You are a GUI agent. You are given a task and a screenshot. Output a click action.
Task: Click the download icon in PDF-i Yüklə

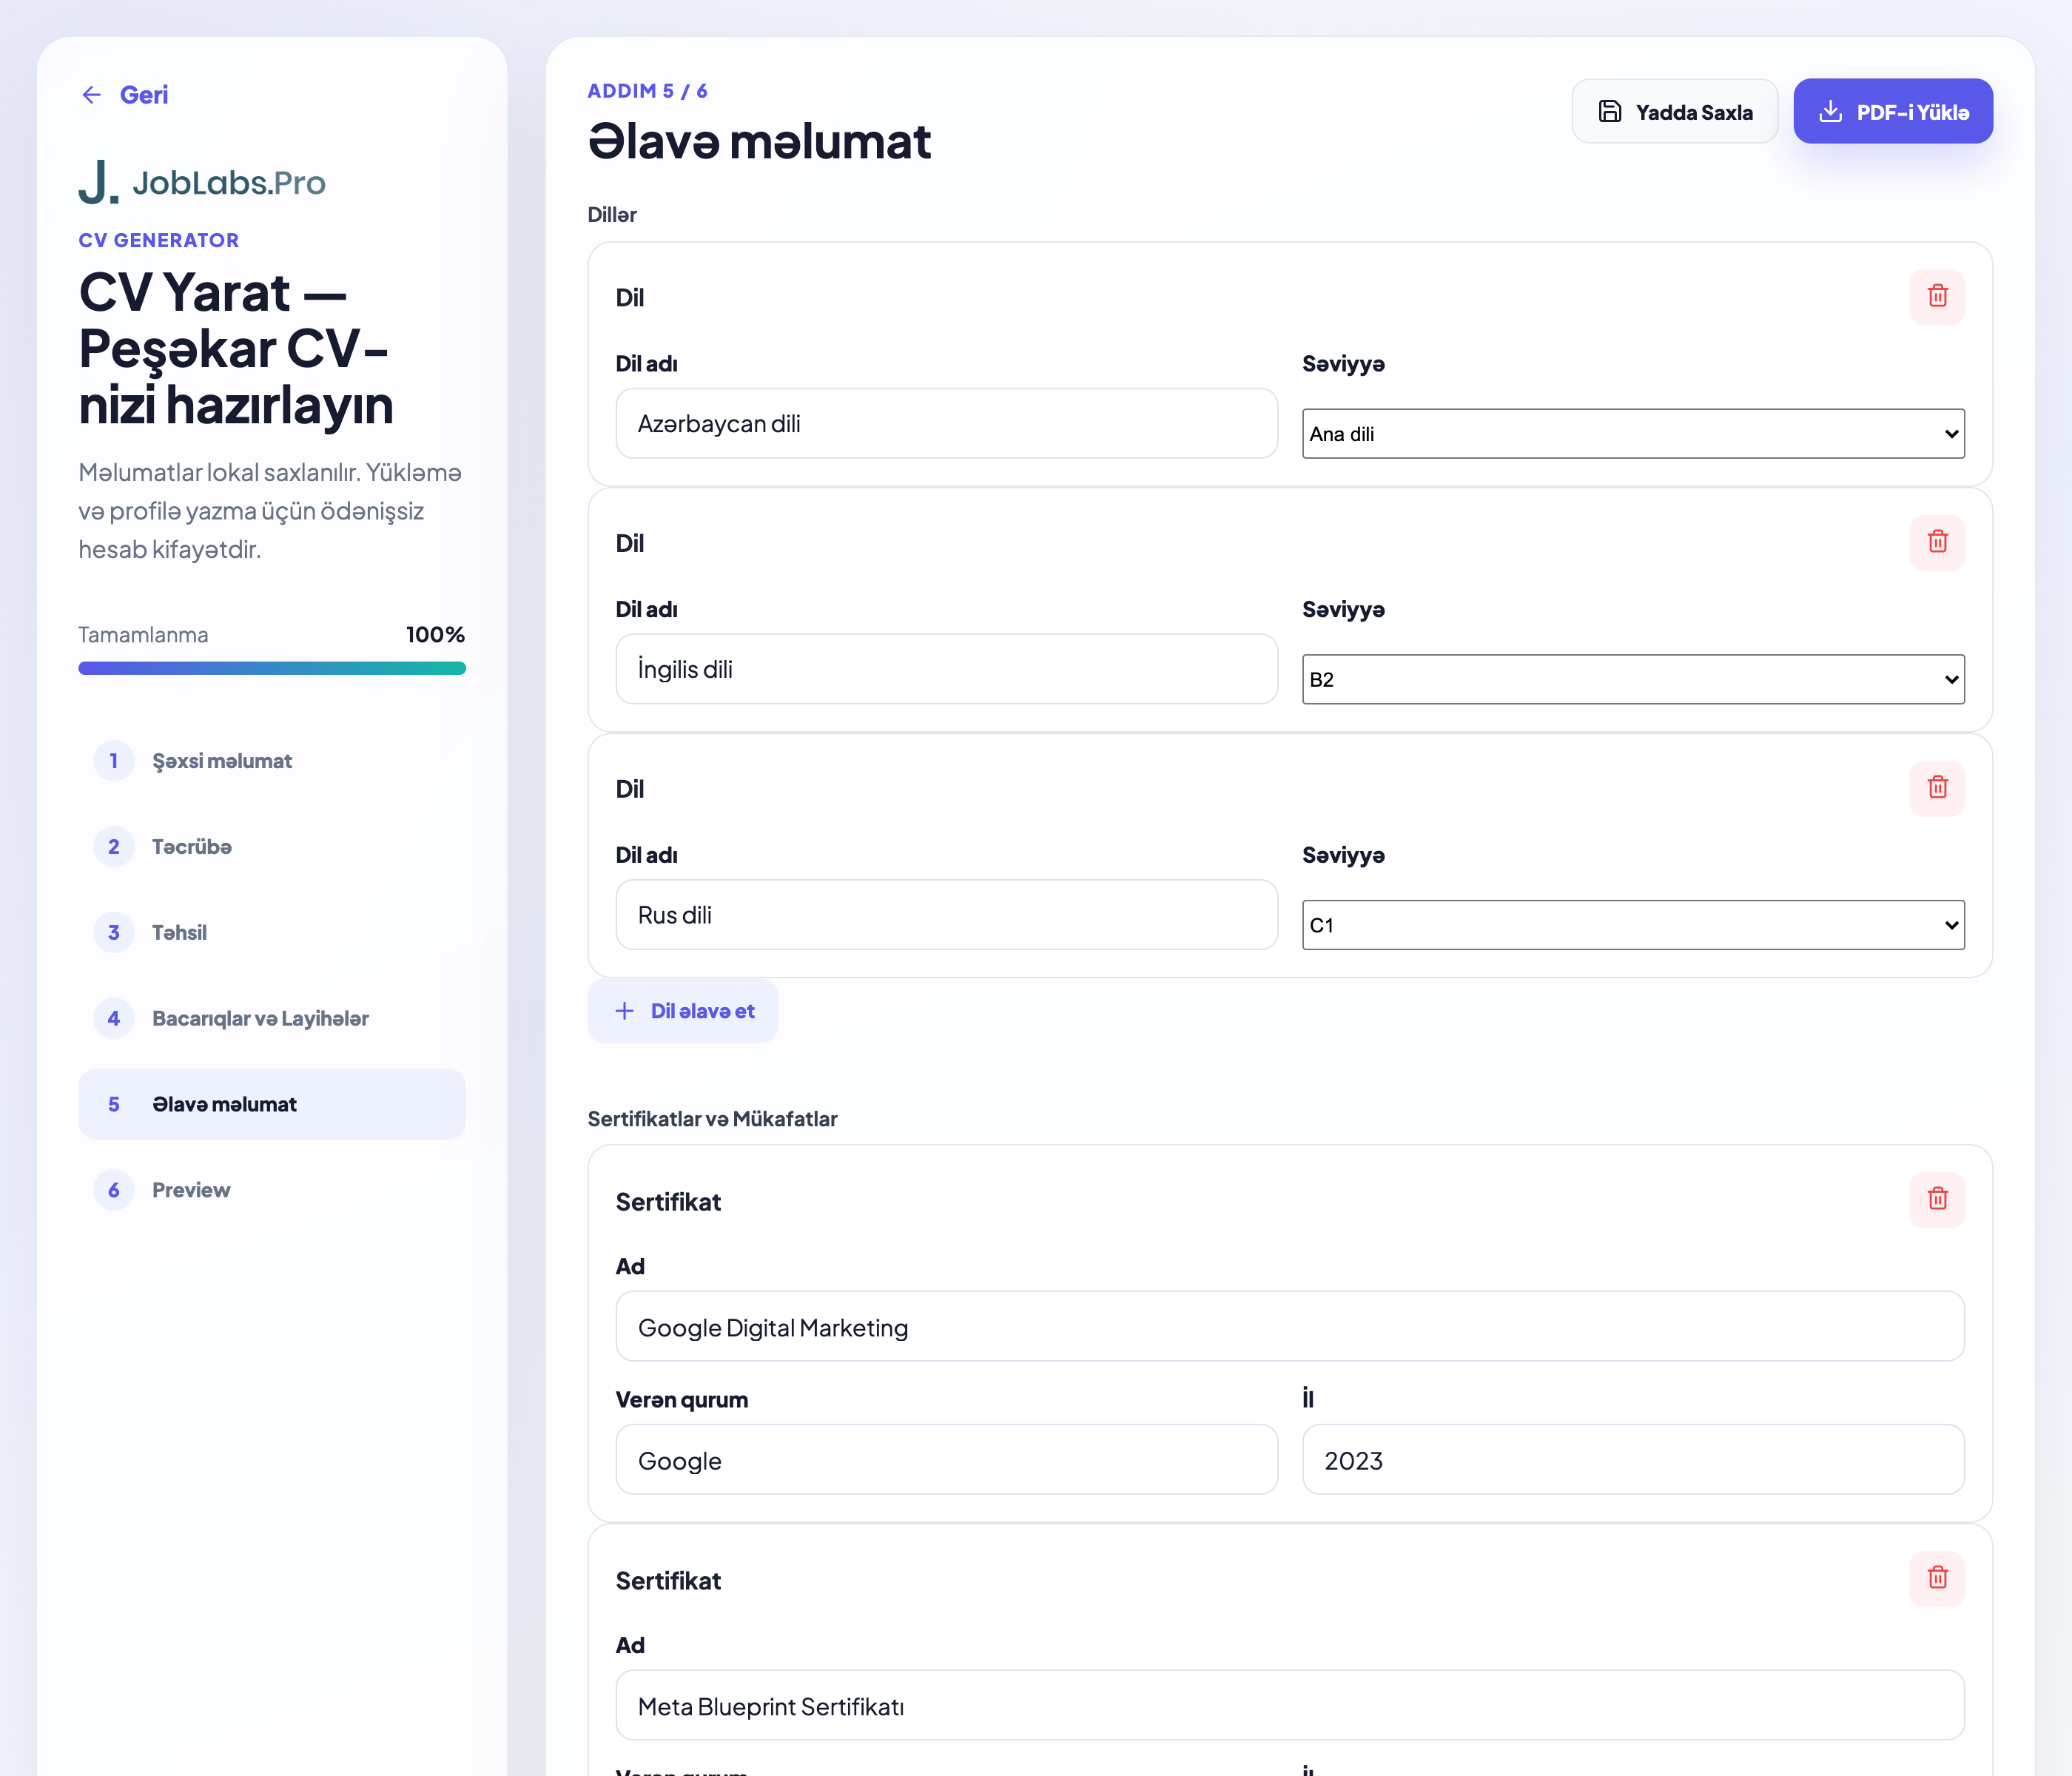[x=1830, y=111]
